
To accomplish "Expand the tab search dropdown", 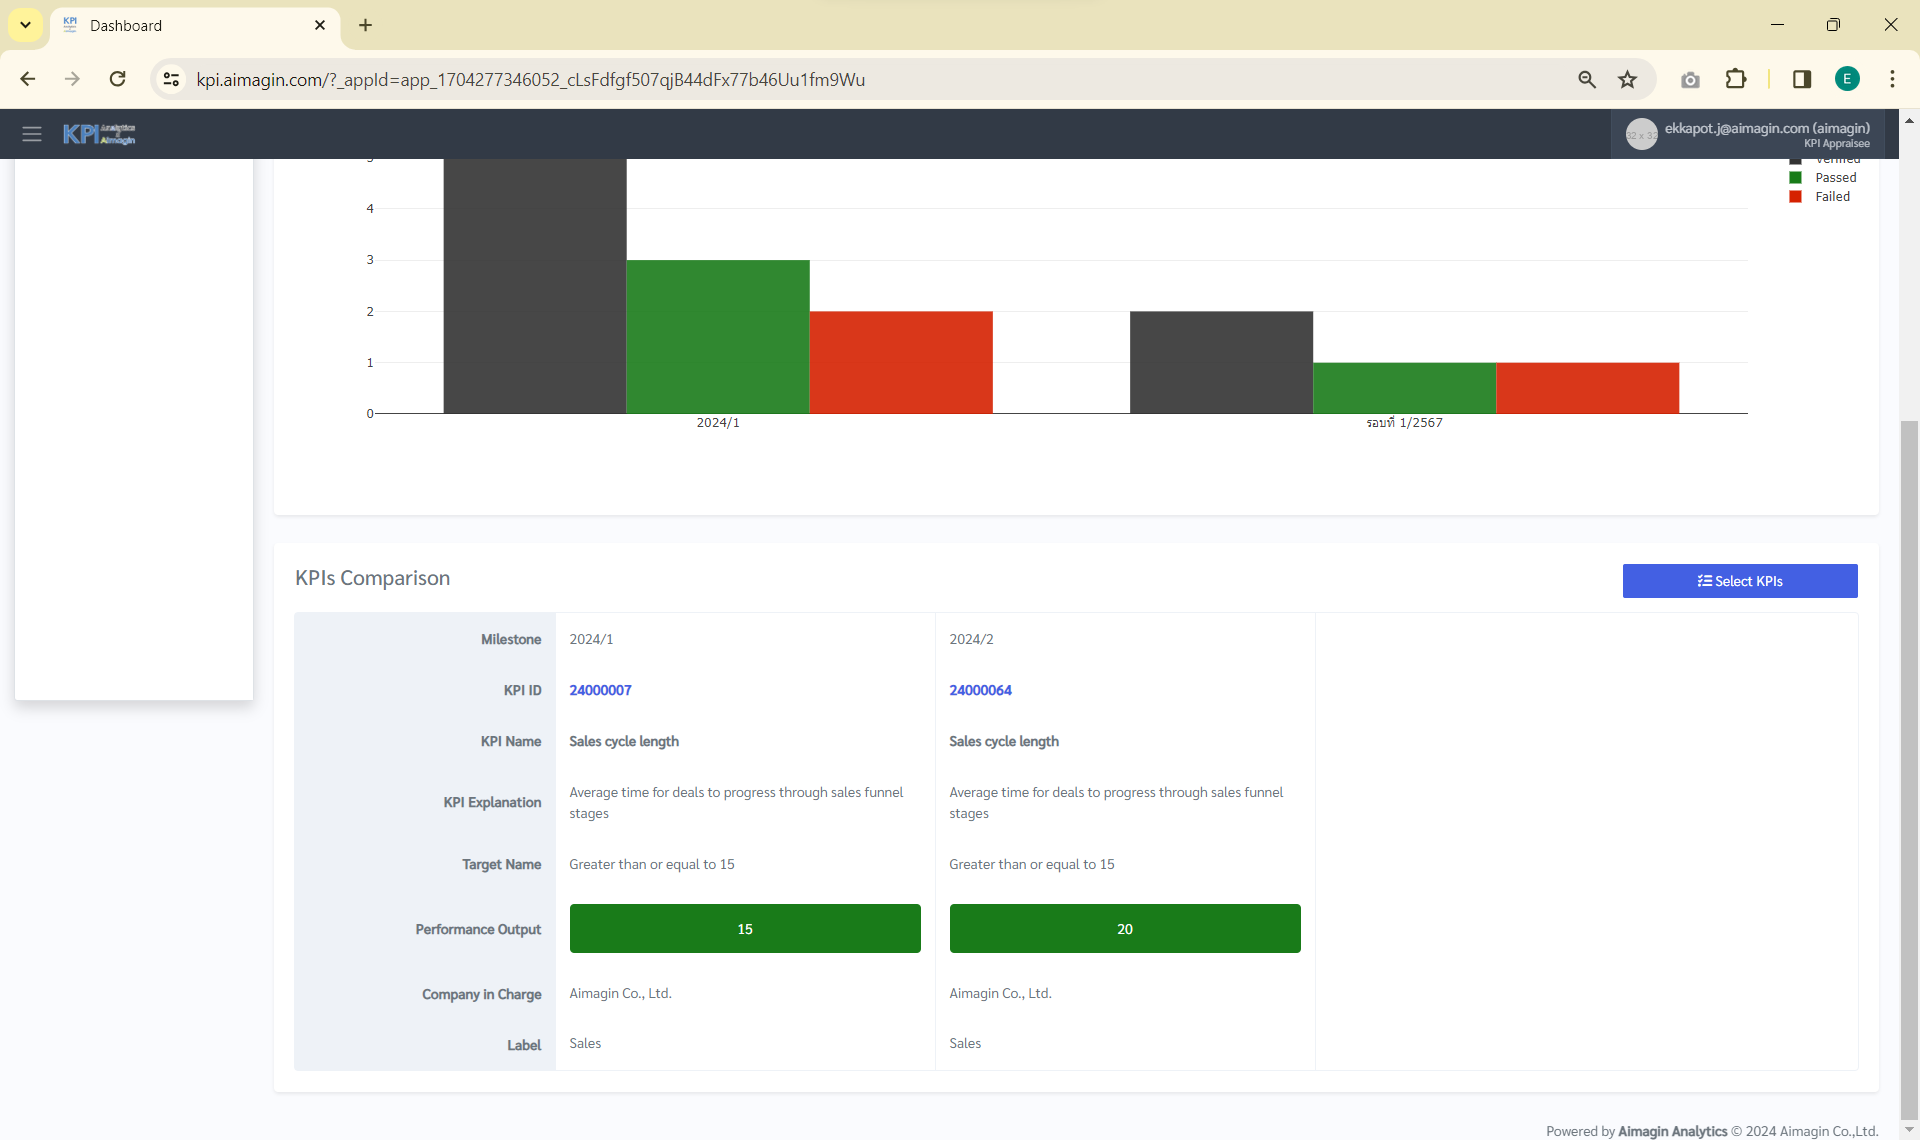I will click(x=25, y=25).
